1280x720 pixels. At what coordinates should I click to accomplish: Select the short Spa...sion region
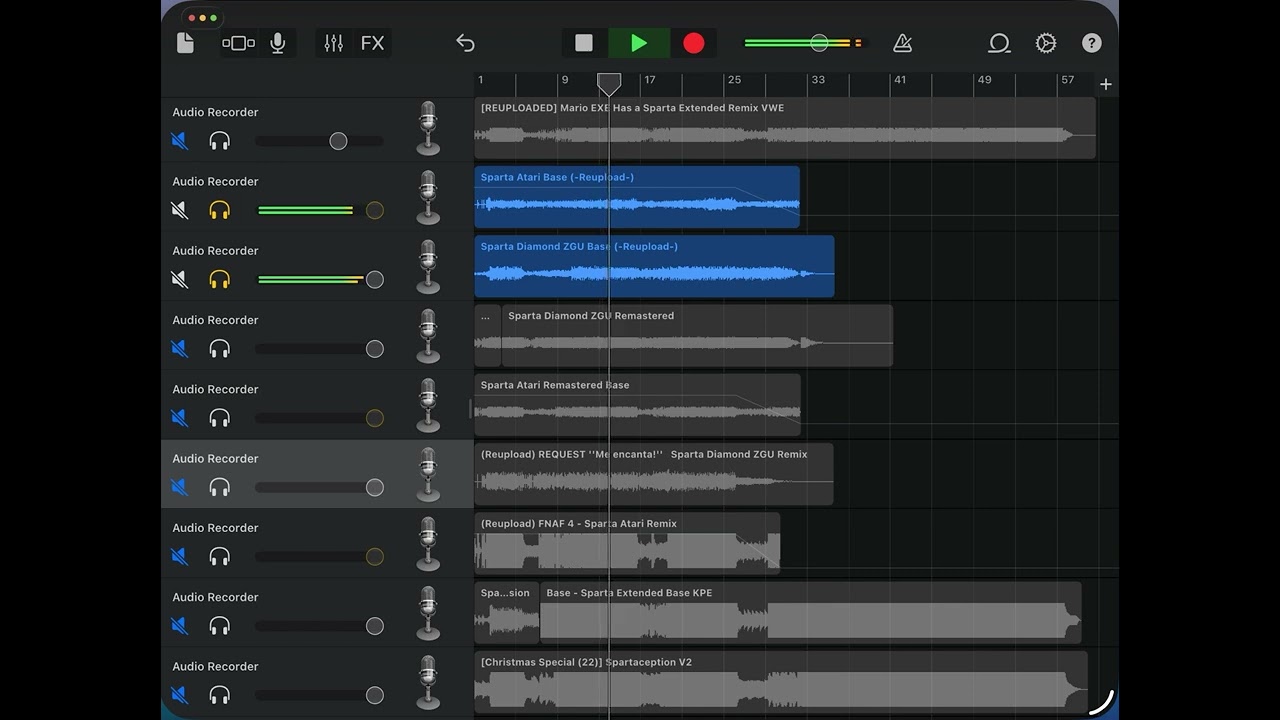[507, 613]
